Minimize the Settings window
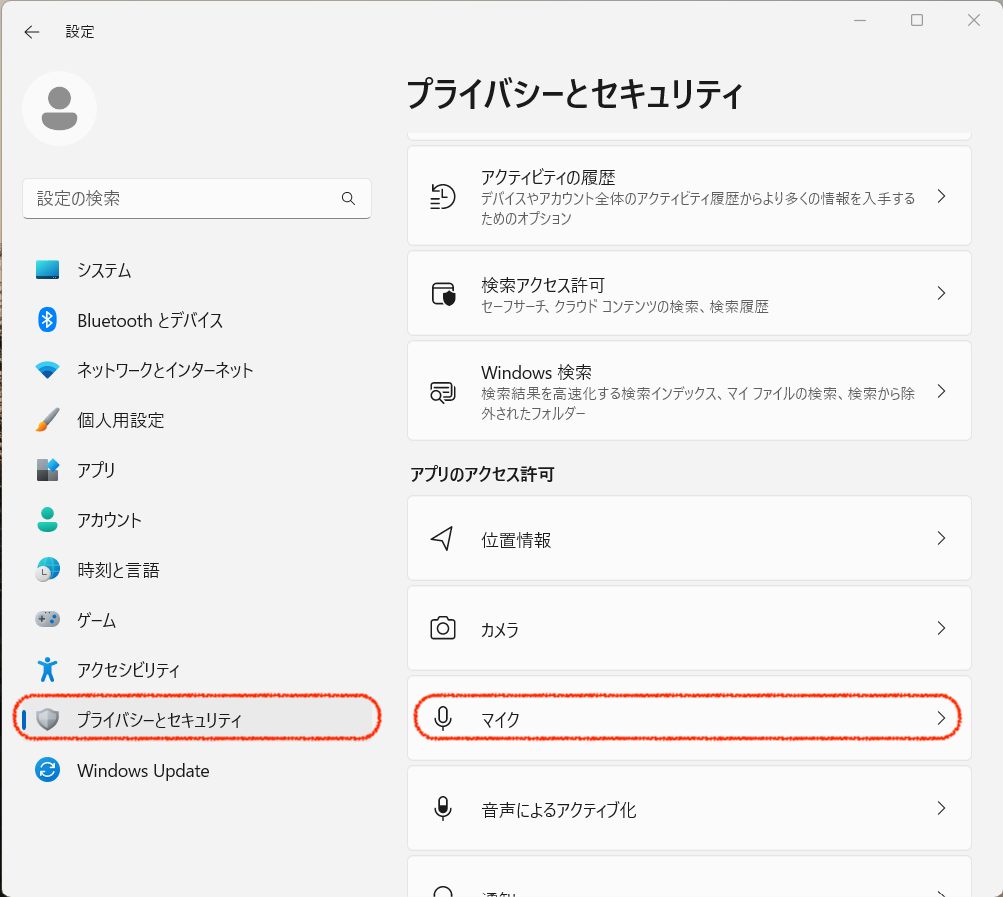The height and width of the screenshot is (897, 1003). (x=860, y=20)
